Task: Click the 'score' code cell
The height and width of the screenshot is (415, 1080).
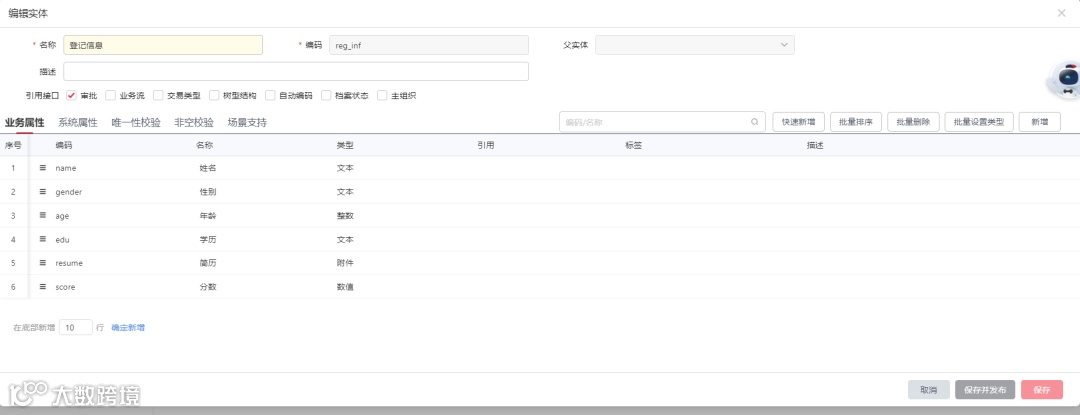Action: pyautogui.click(x=65, y=287)
